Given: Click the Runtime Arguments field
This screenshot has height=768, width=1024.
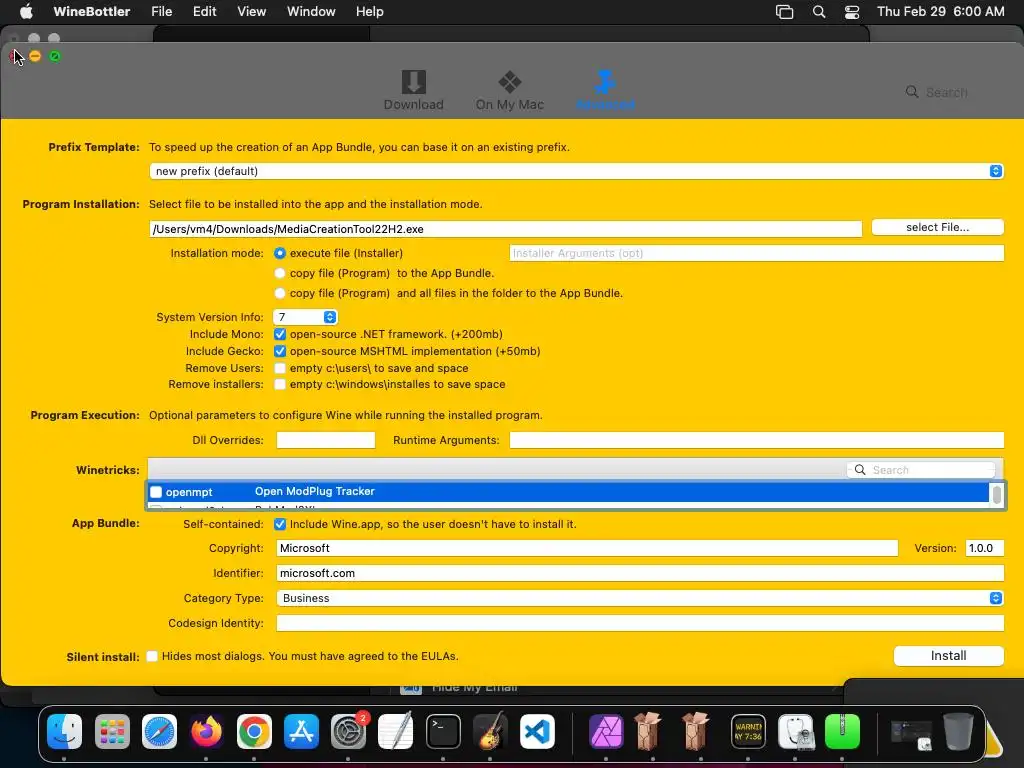Looking at the screenshot, I should (756, 440).
